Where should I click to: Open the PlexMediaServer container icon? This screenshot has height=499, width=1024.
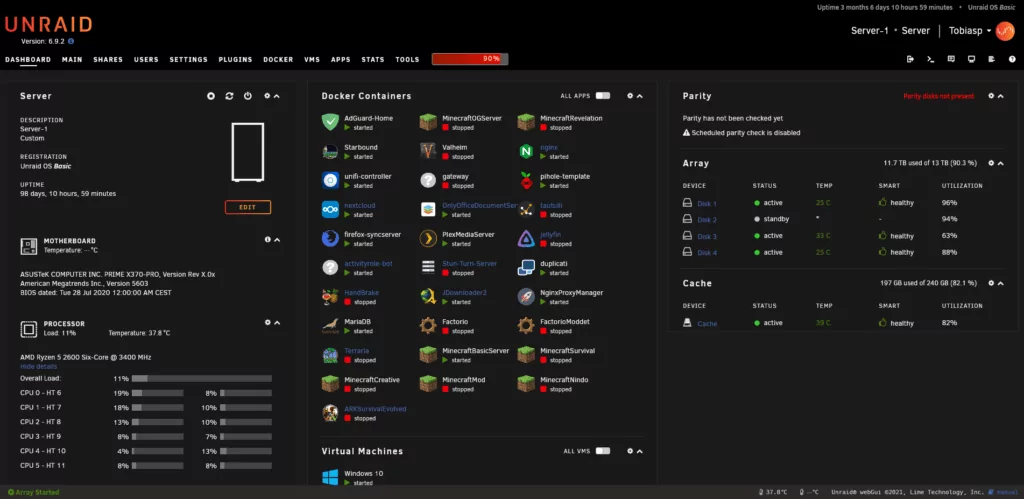tap(428, 238)
